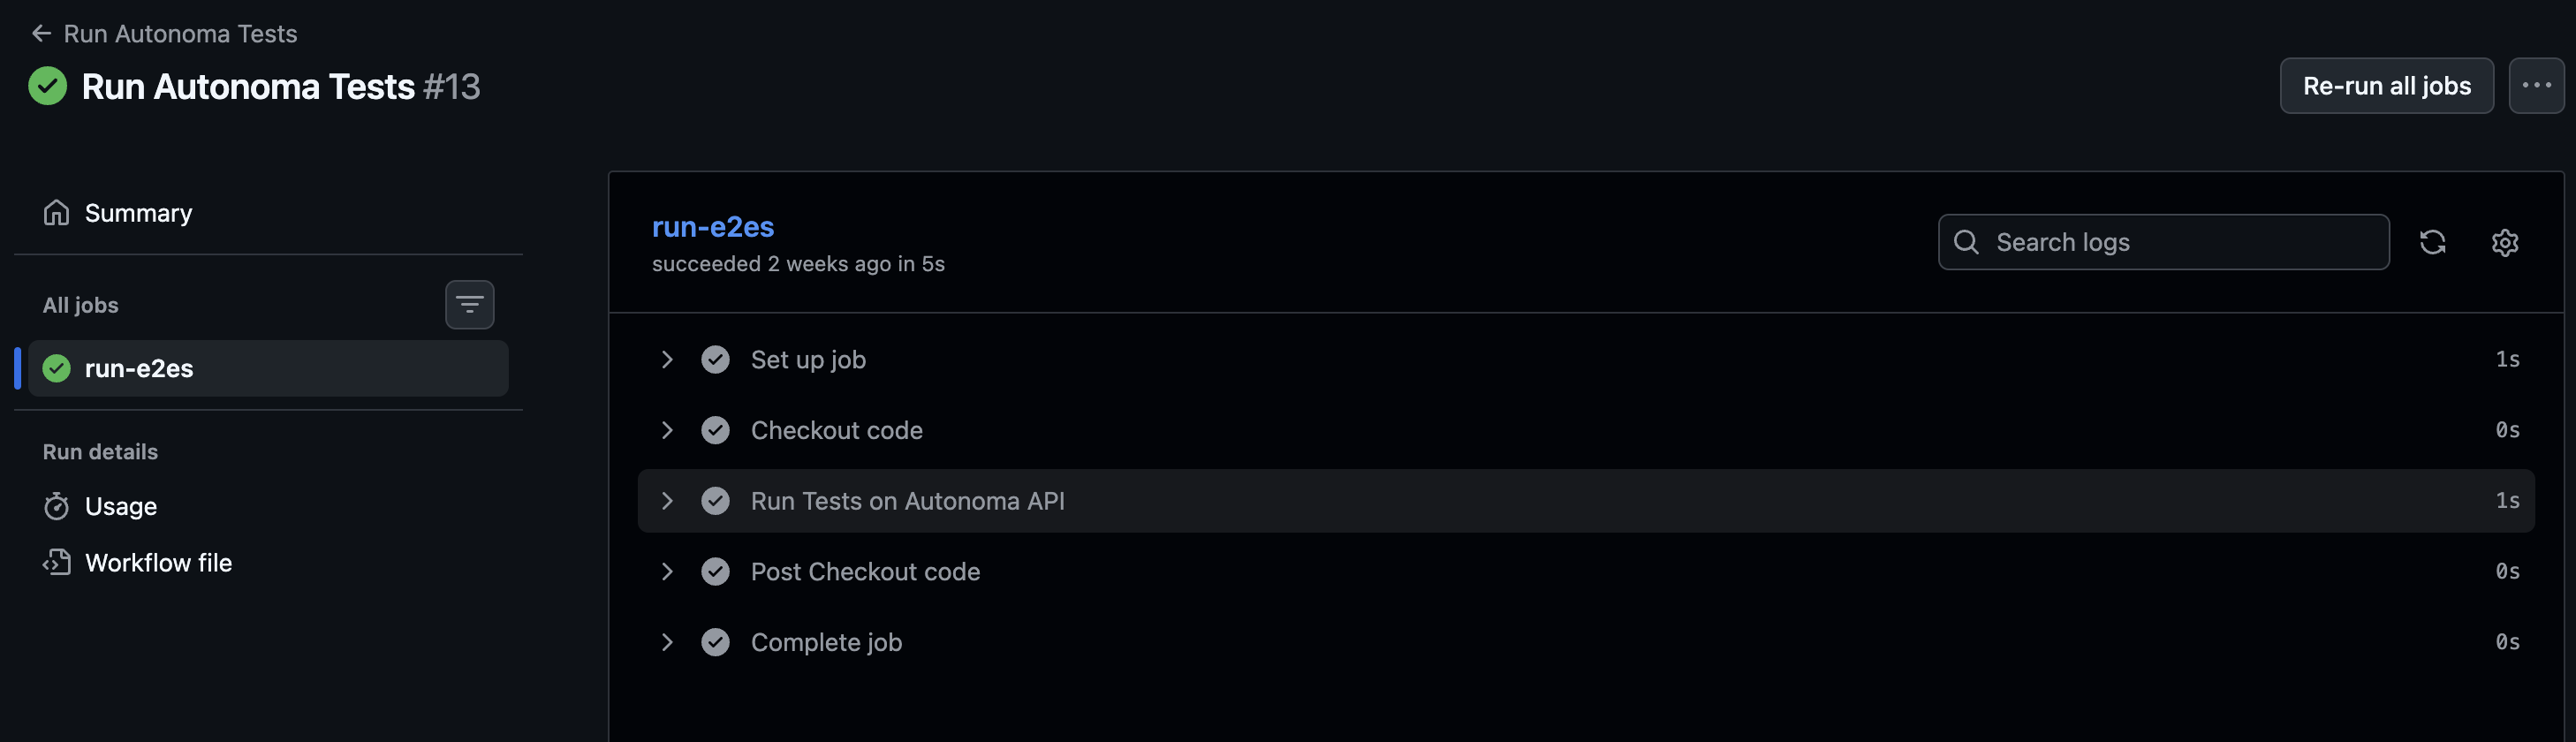This screenshot has width=2576, height=742.
Task: Click the green success check beside run-e2es
Action: pos(57,368)
